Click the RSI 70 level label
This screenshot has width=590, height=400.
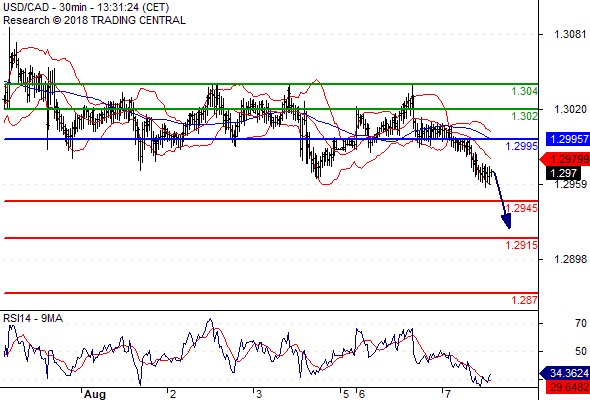pyautogui.click(x=581, y=323)
